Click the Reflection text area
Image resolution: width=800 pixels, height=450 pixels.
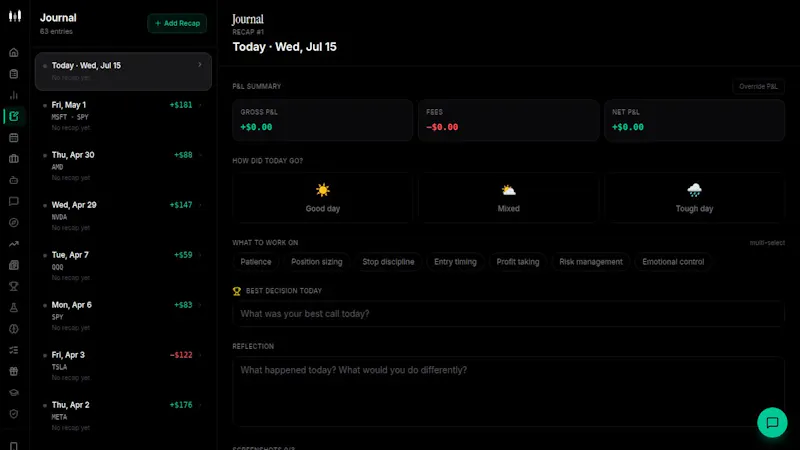[x=508, y=392]
